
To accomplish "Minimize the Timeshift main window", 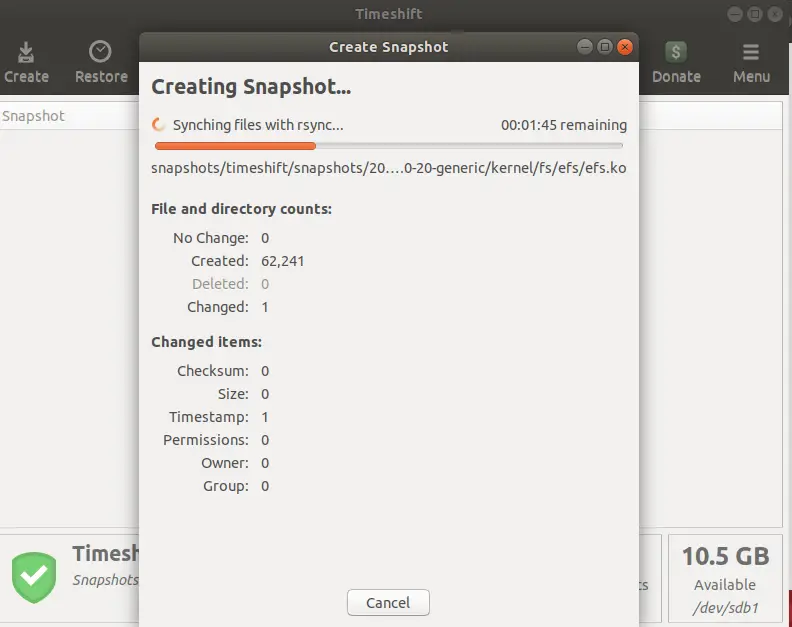I will [x=734, y=14].
